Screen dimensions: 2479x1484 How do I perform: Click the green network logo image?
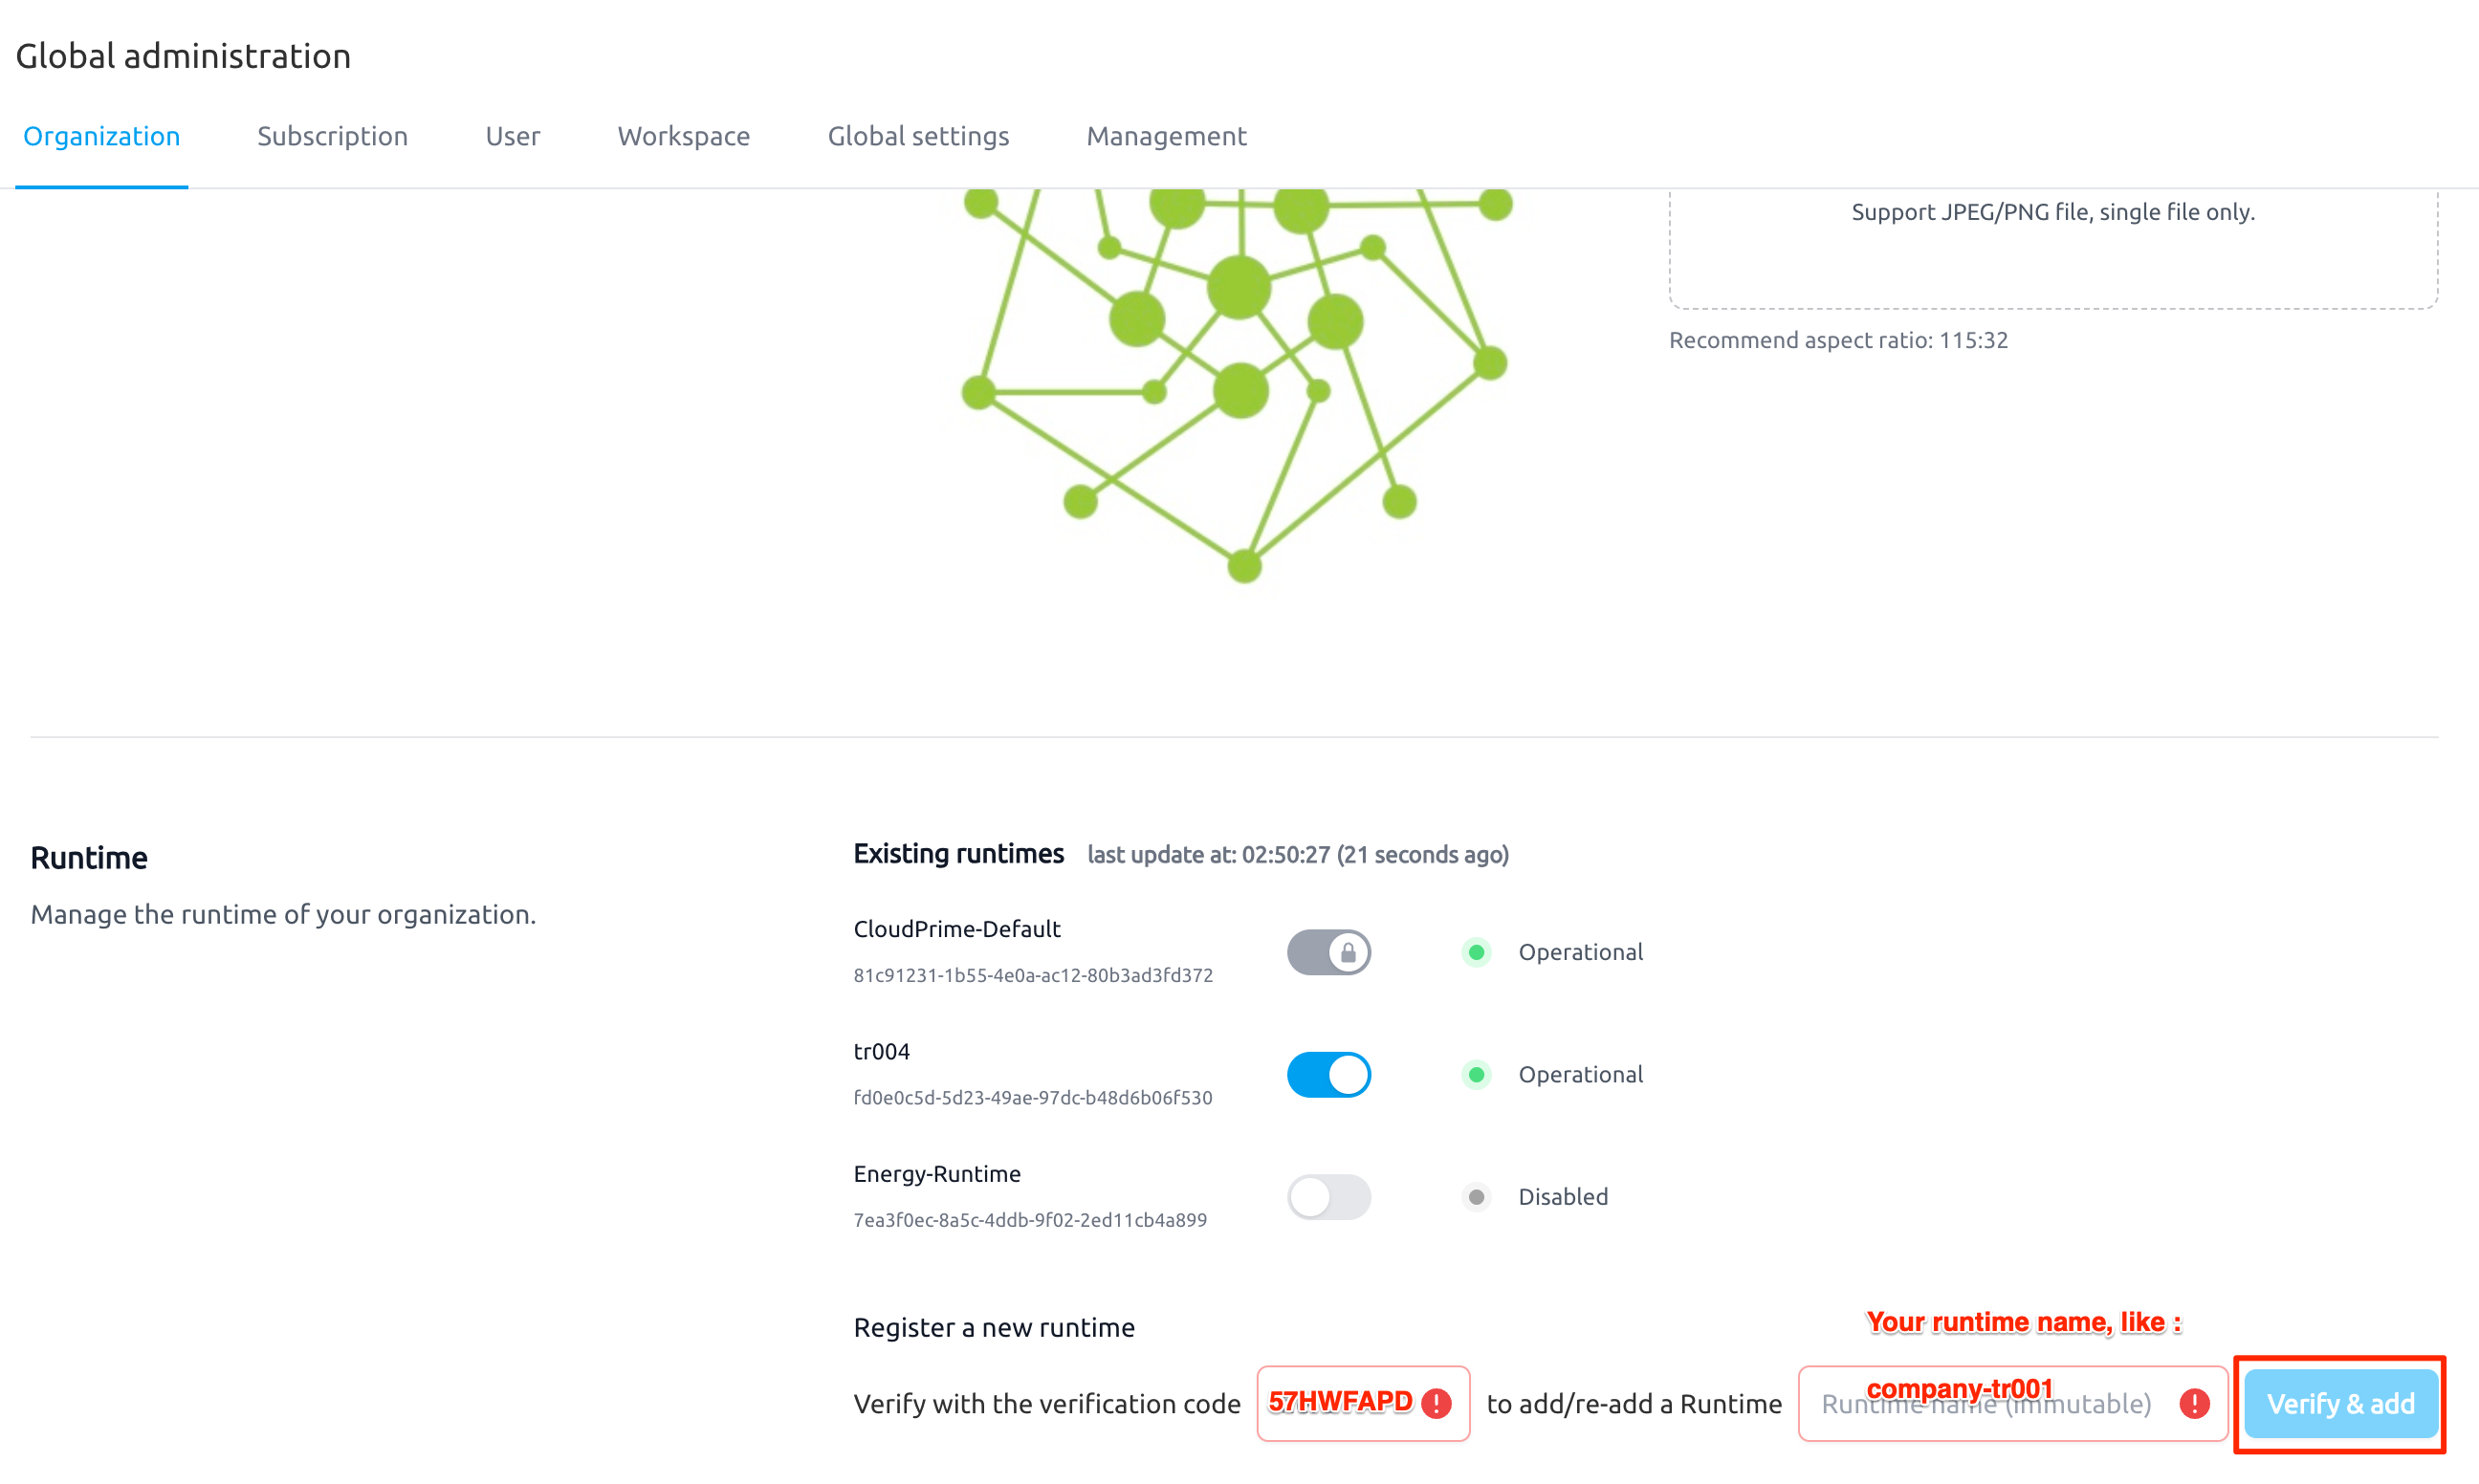1238,385
